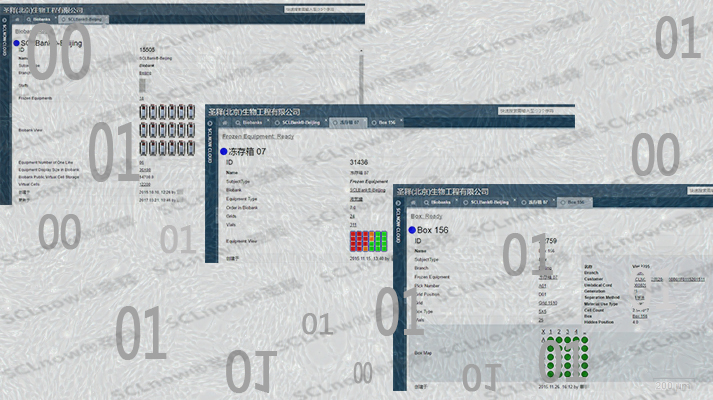Click the Box: Ready heading link
Screen dimensions: 713x400
[x=427, y=216]
